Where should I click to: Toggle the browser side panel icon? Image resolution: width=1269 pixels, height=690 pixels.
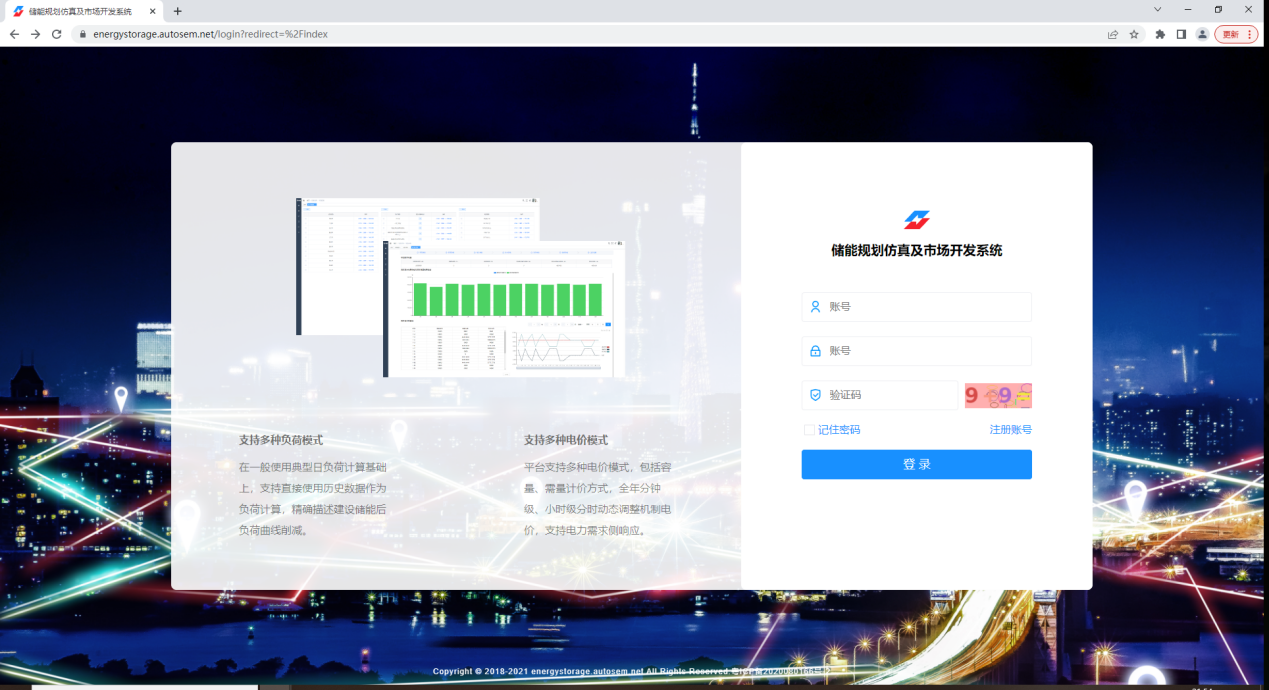coord(1181,34)
